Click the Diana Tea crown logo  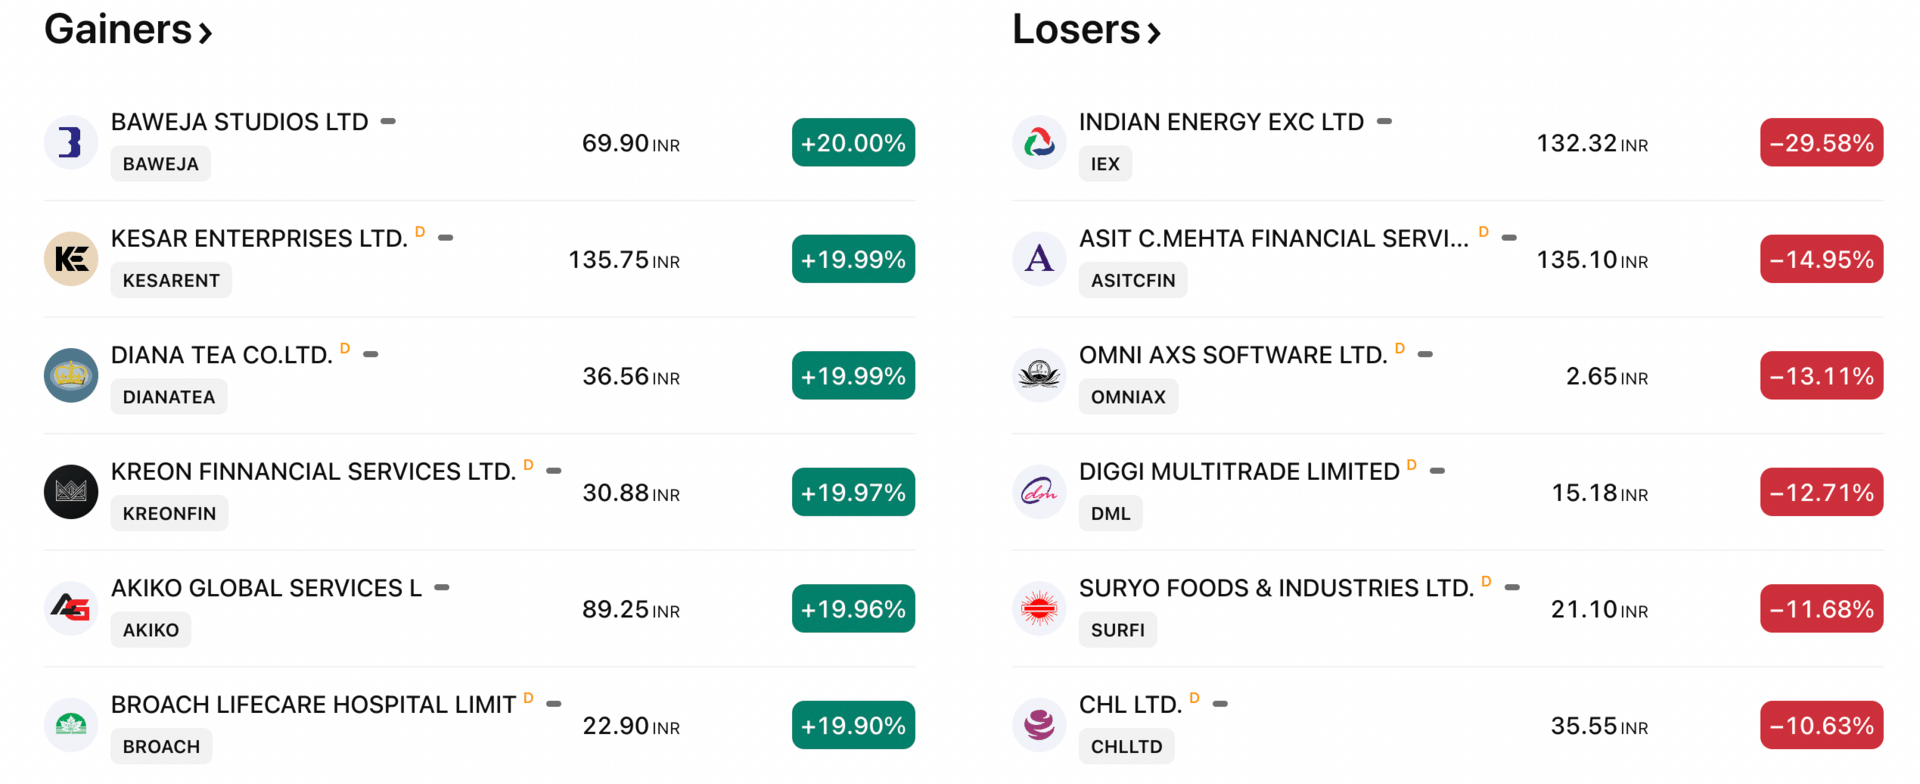pos(71,375)
